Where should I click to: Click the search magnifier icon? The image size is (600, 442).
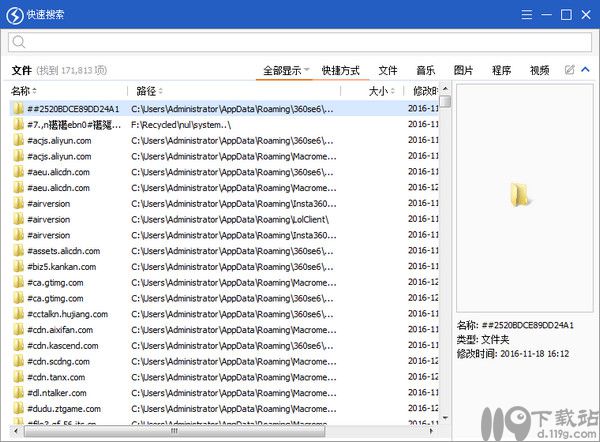point(18,41)
